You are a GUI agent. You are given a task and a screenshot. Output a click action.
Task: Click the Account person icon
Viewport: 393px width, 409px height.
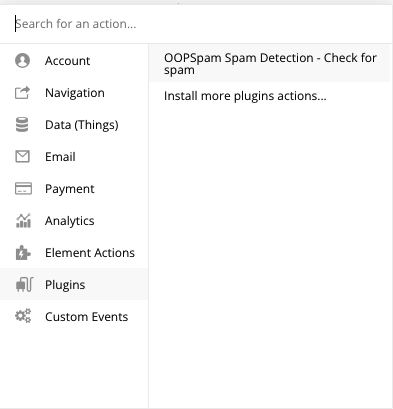click(x=22, y=61)
